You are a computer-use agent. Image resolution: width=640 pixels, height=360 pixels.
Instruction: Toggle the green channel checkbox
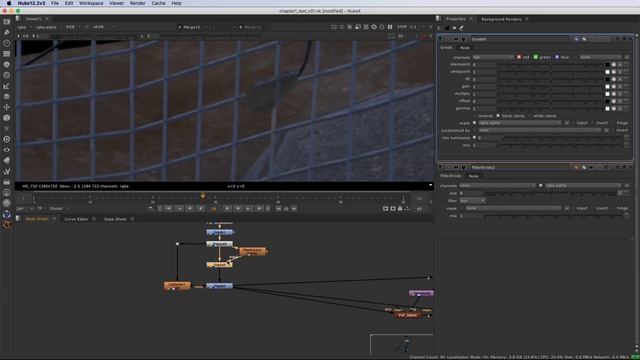click(x=536, y=57)
